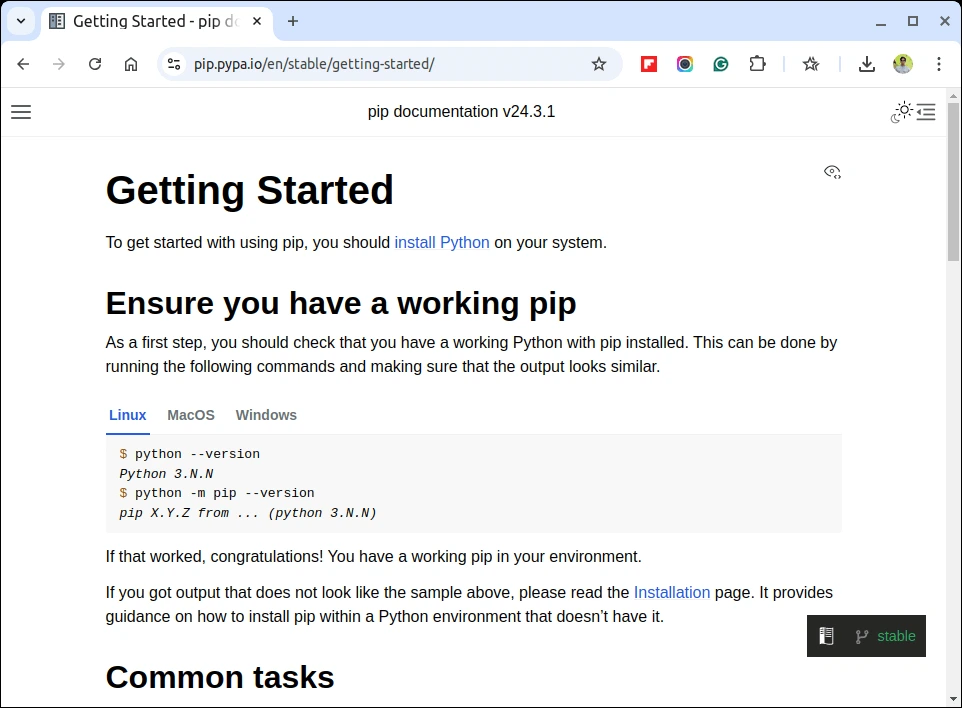Viewport: 962px width, 708px height.
Task: Open the left sidebar hamburger menu
Action: (21, 112)
